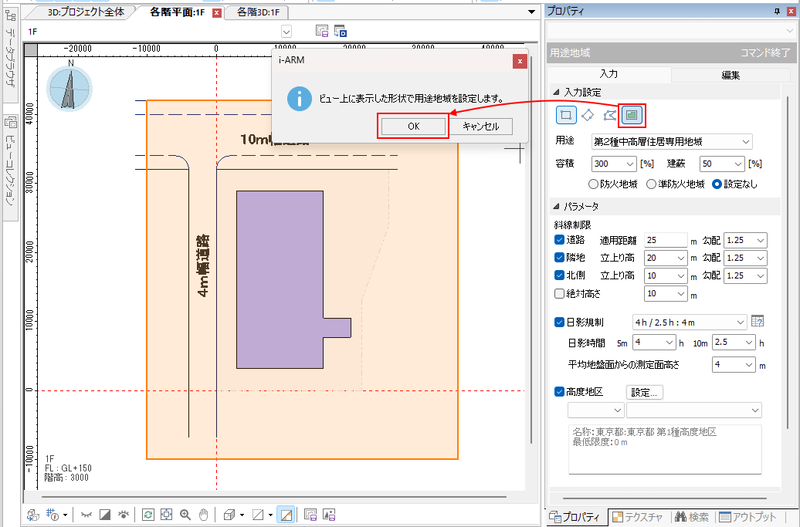Toggle the highlighted orange-diagonal square icon
Image resolution: width=800 pixels, height=527 pixels.
point(286,515)
